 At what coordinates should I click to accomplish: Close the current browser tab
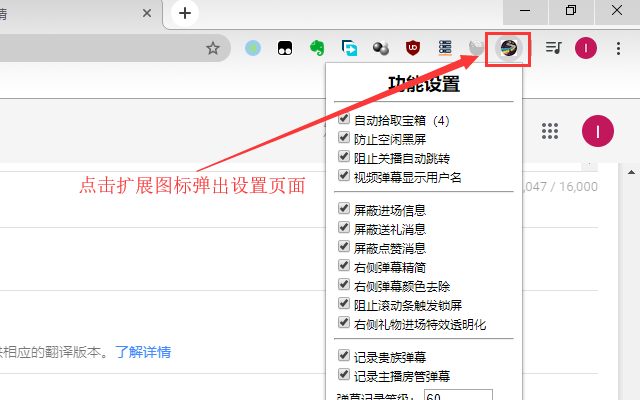(x=147, y=13)
